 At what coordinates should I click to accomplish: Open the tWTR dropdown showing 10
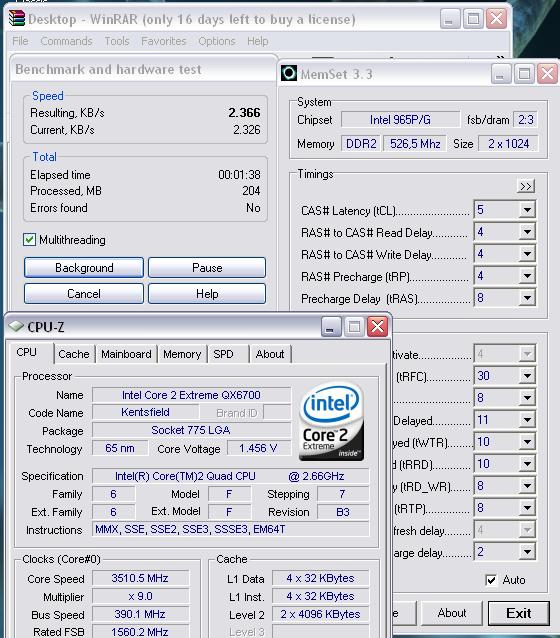(x=527, y=442)
